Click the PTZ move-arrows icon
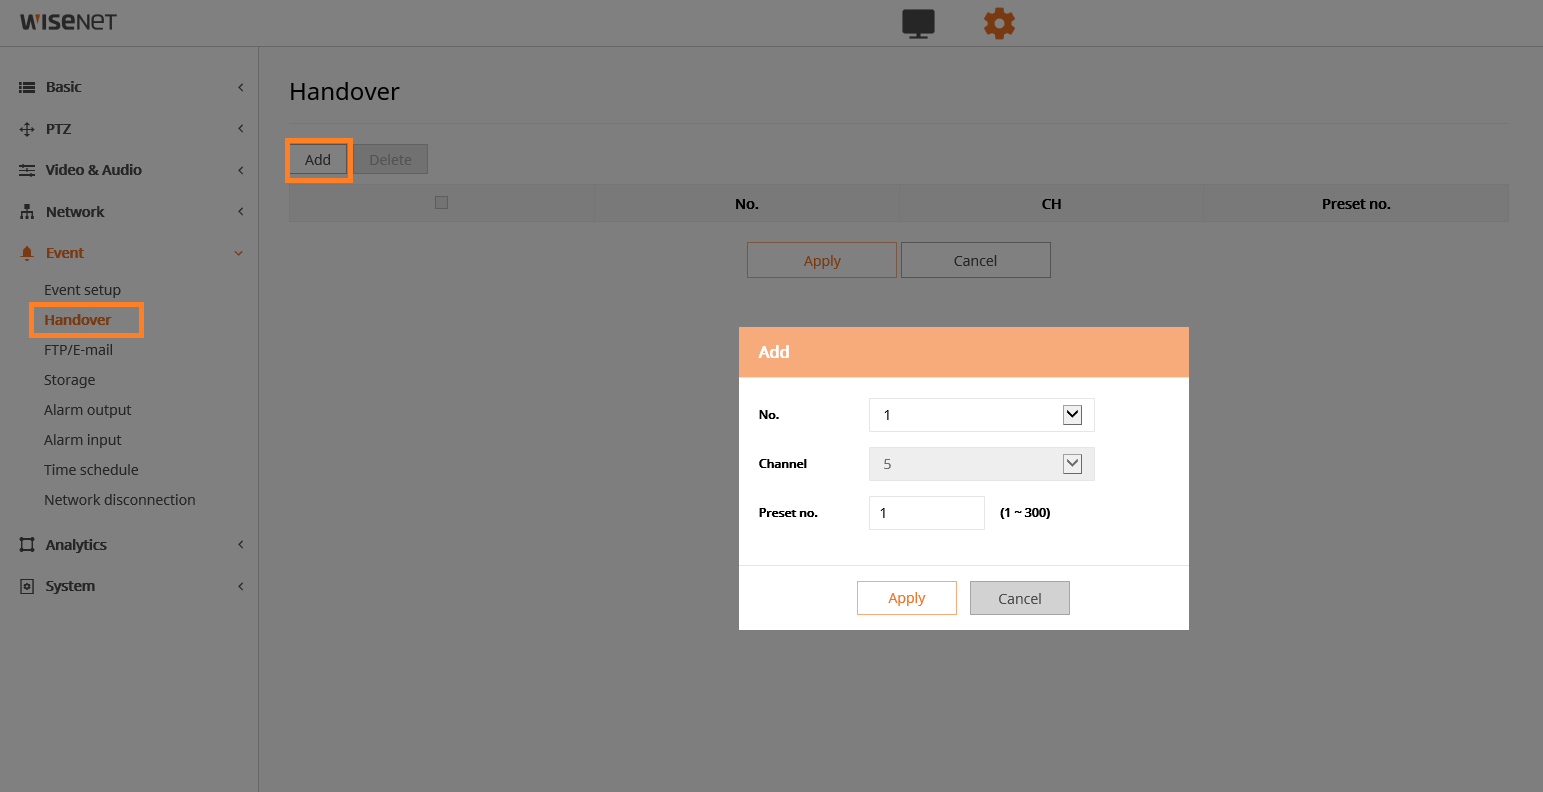This screenshot has width=1543, height=792. click(x=27, y=129)
